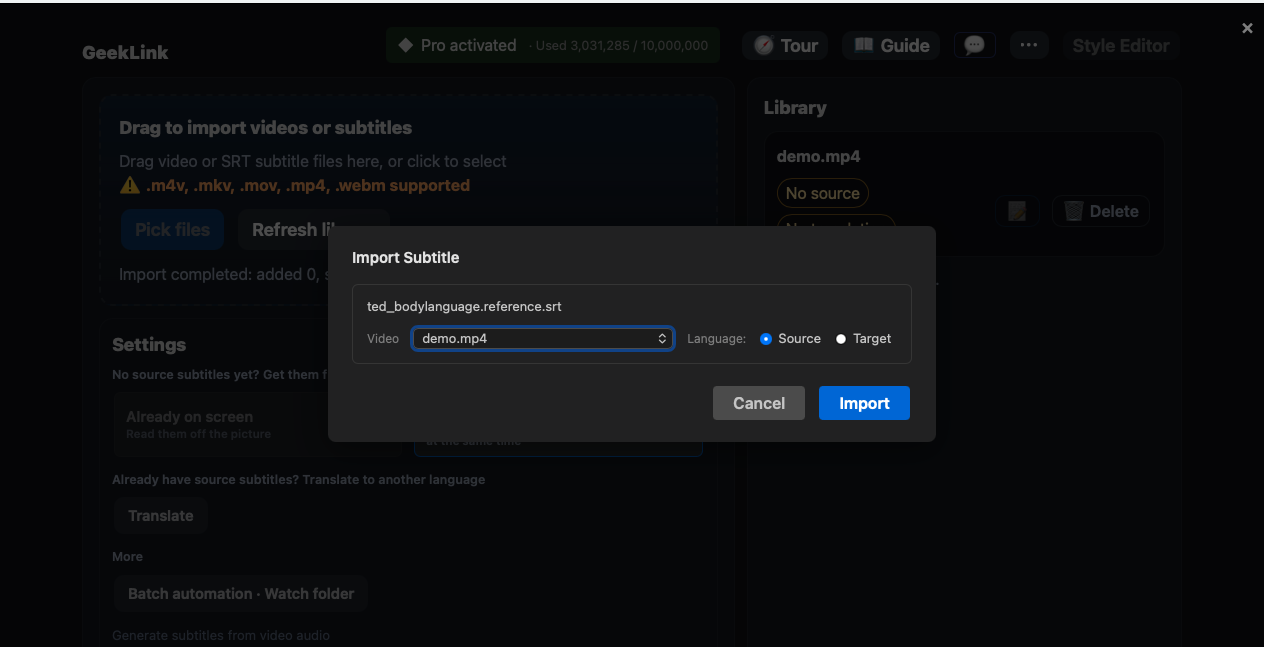Click the Library heading
Viewport: 1264px width, 647px height.
[x=795, y=107]
